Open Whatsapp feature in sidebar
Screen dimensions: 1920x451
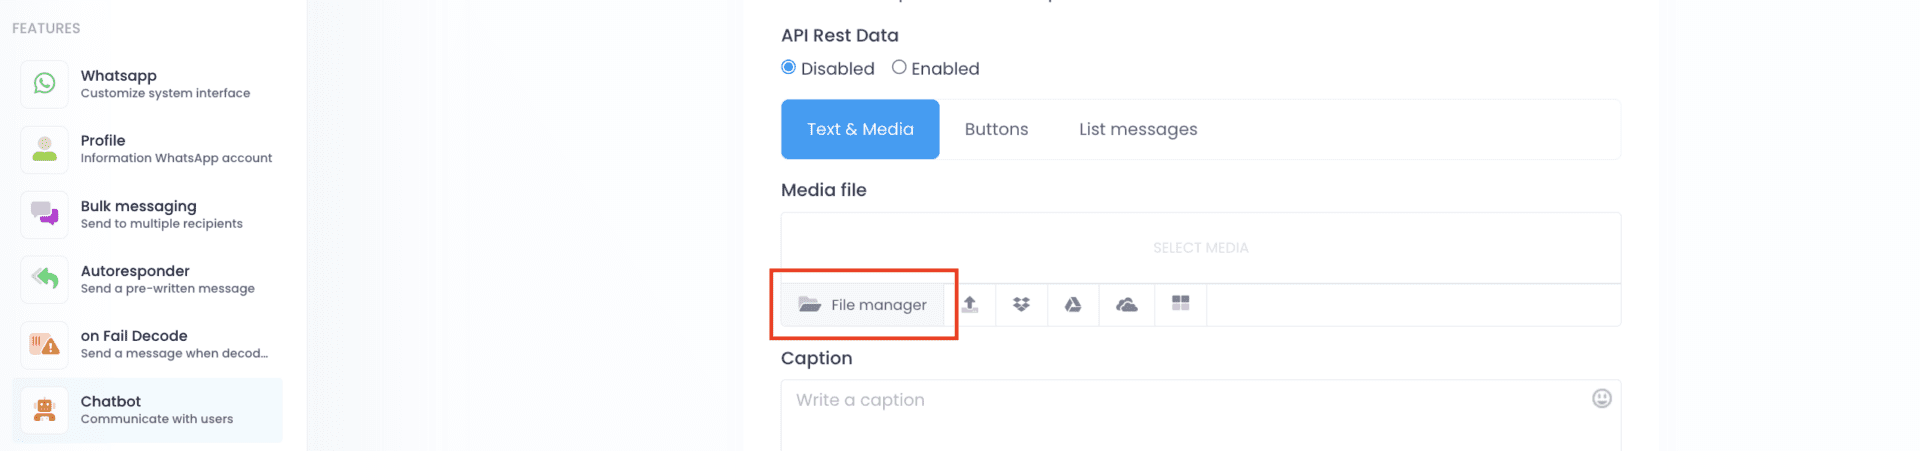click(x=147, y=84)
